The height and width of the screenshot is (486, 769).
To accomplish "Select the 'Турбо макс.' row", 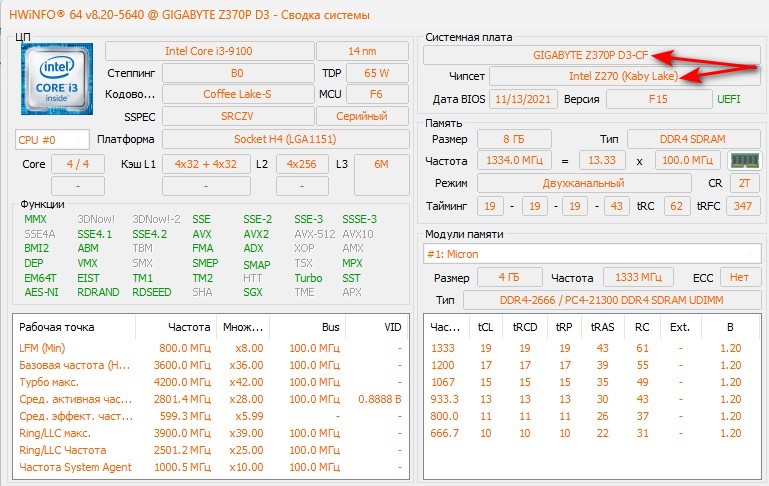I will pos(211,382).
